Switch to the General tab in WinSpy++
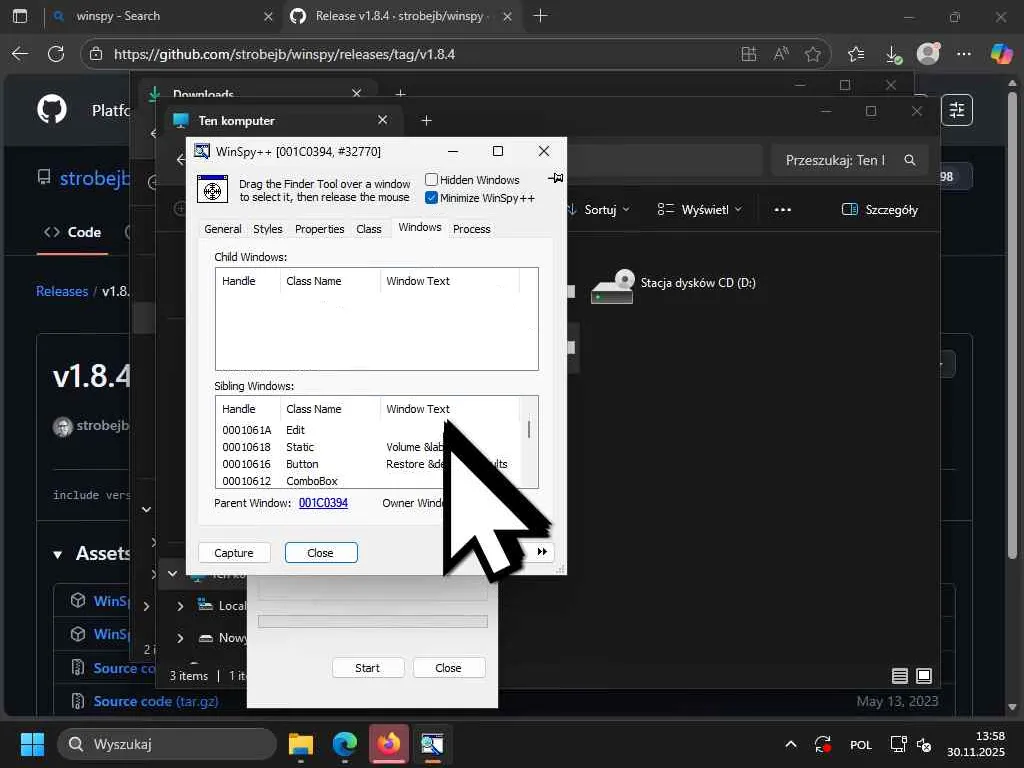 click(223, 229)
